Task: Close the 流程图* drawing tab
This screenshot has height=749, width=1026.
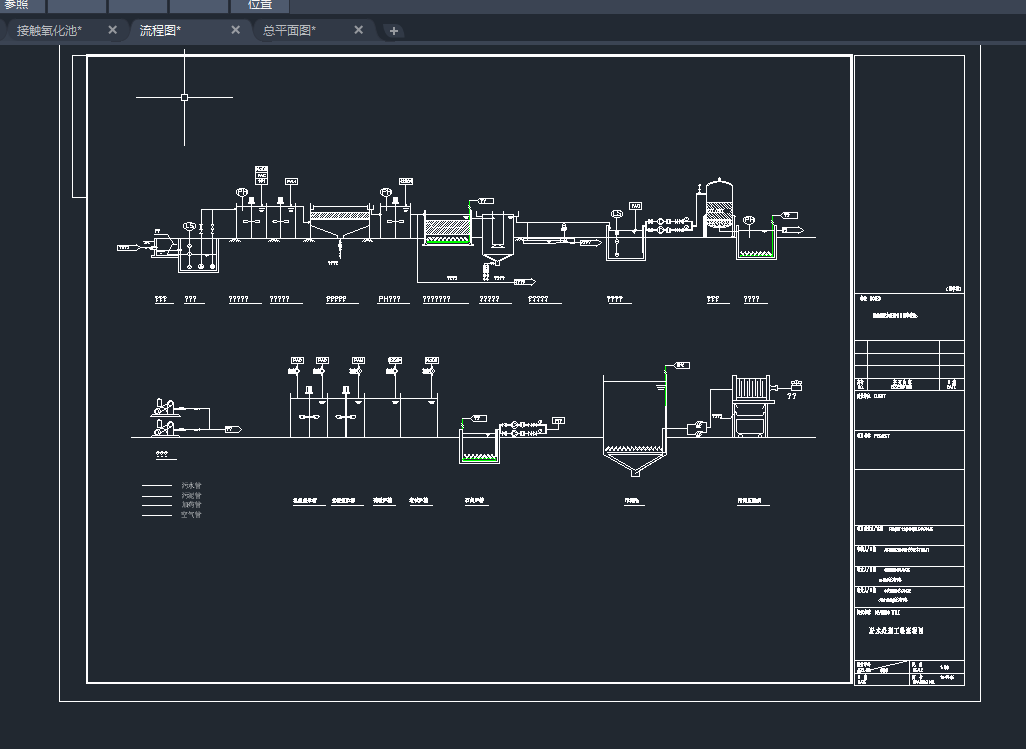Action: [x=236, y=30]
